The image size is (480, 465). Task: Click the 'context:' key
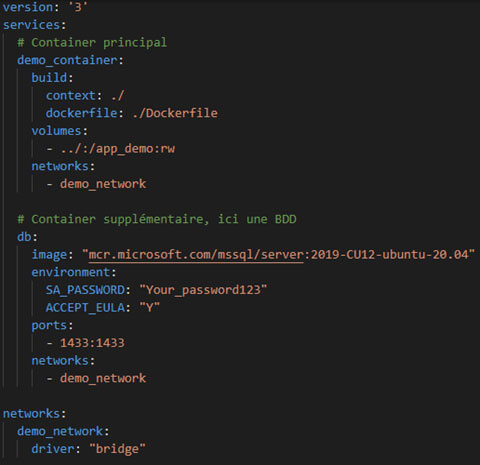coord(74,96)
